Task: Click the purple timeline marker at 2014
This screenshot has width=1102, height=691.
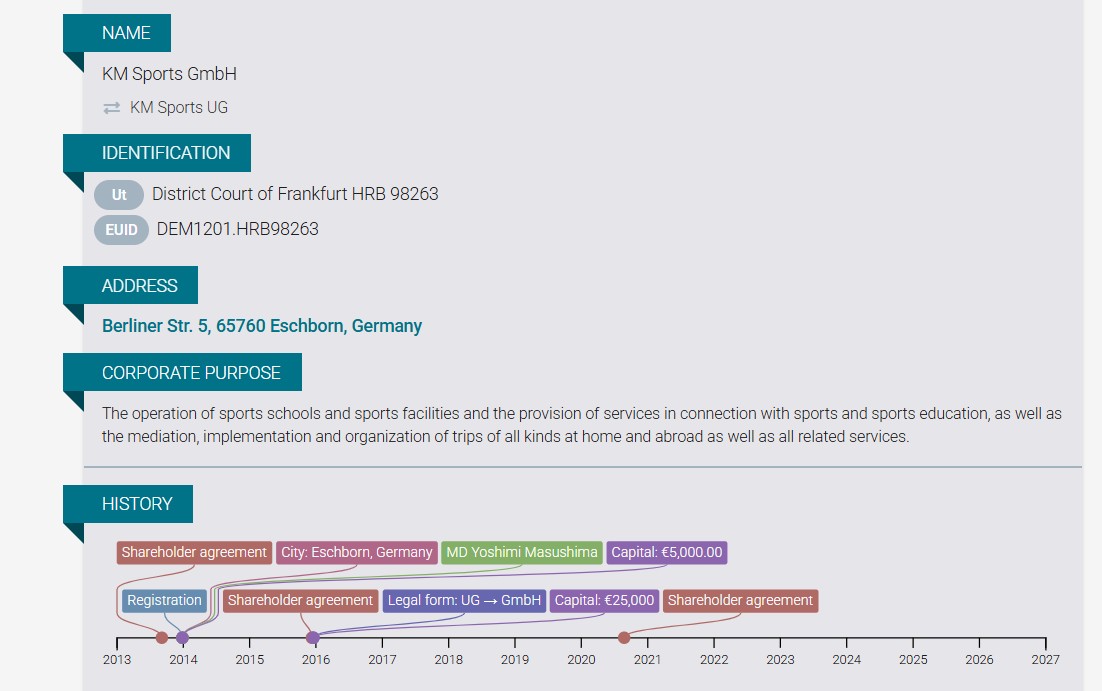Action: click(182, 638)
